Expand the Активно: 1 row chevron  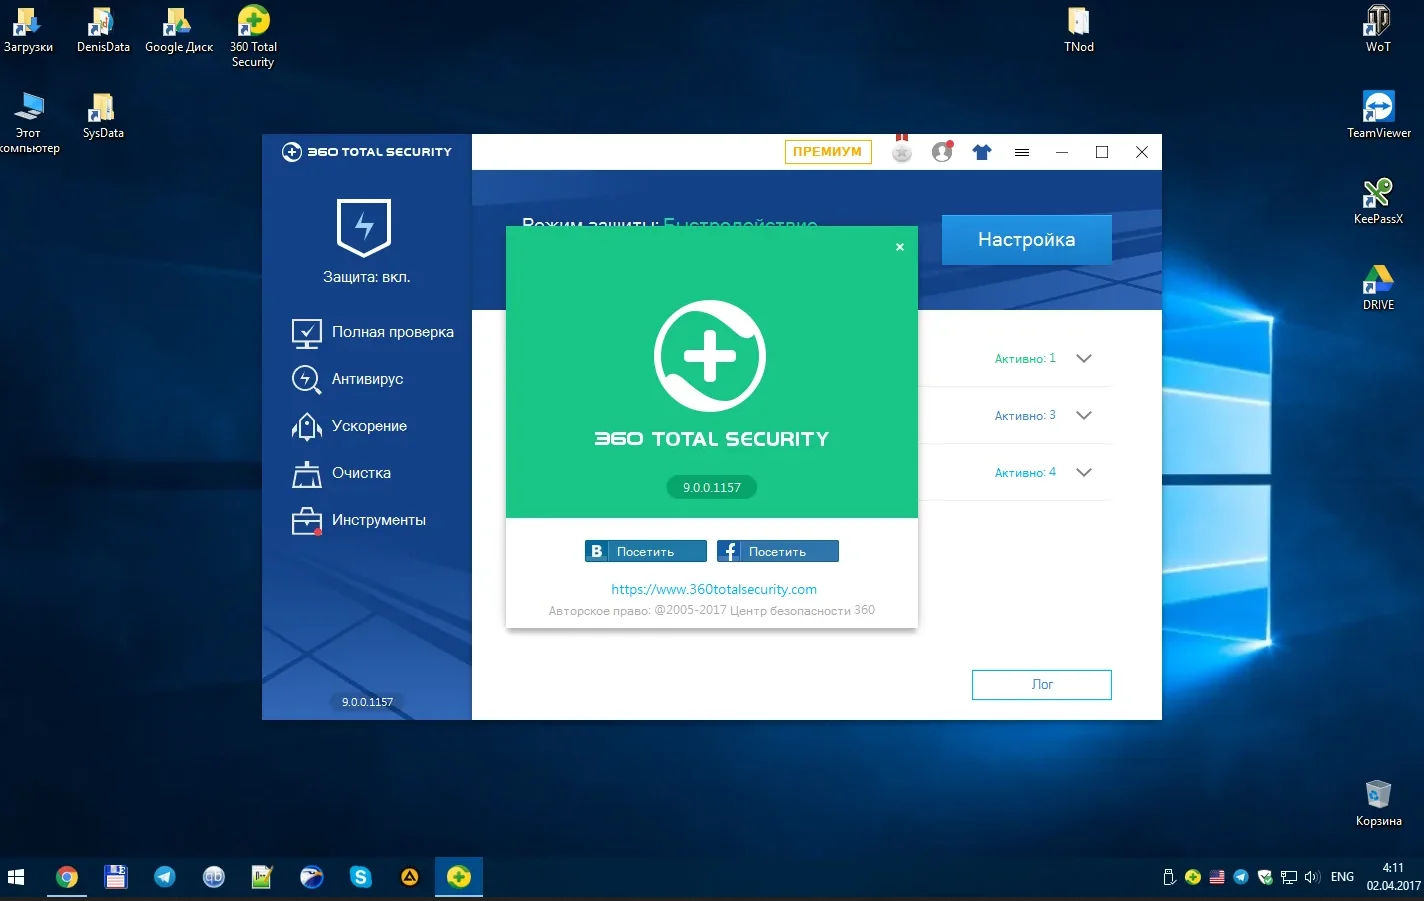1084,358
